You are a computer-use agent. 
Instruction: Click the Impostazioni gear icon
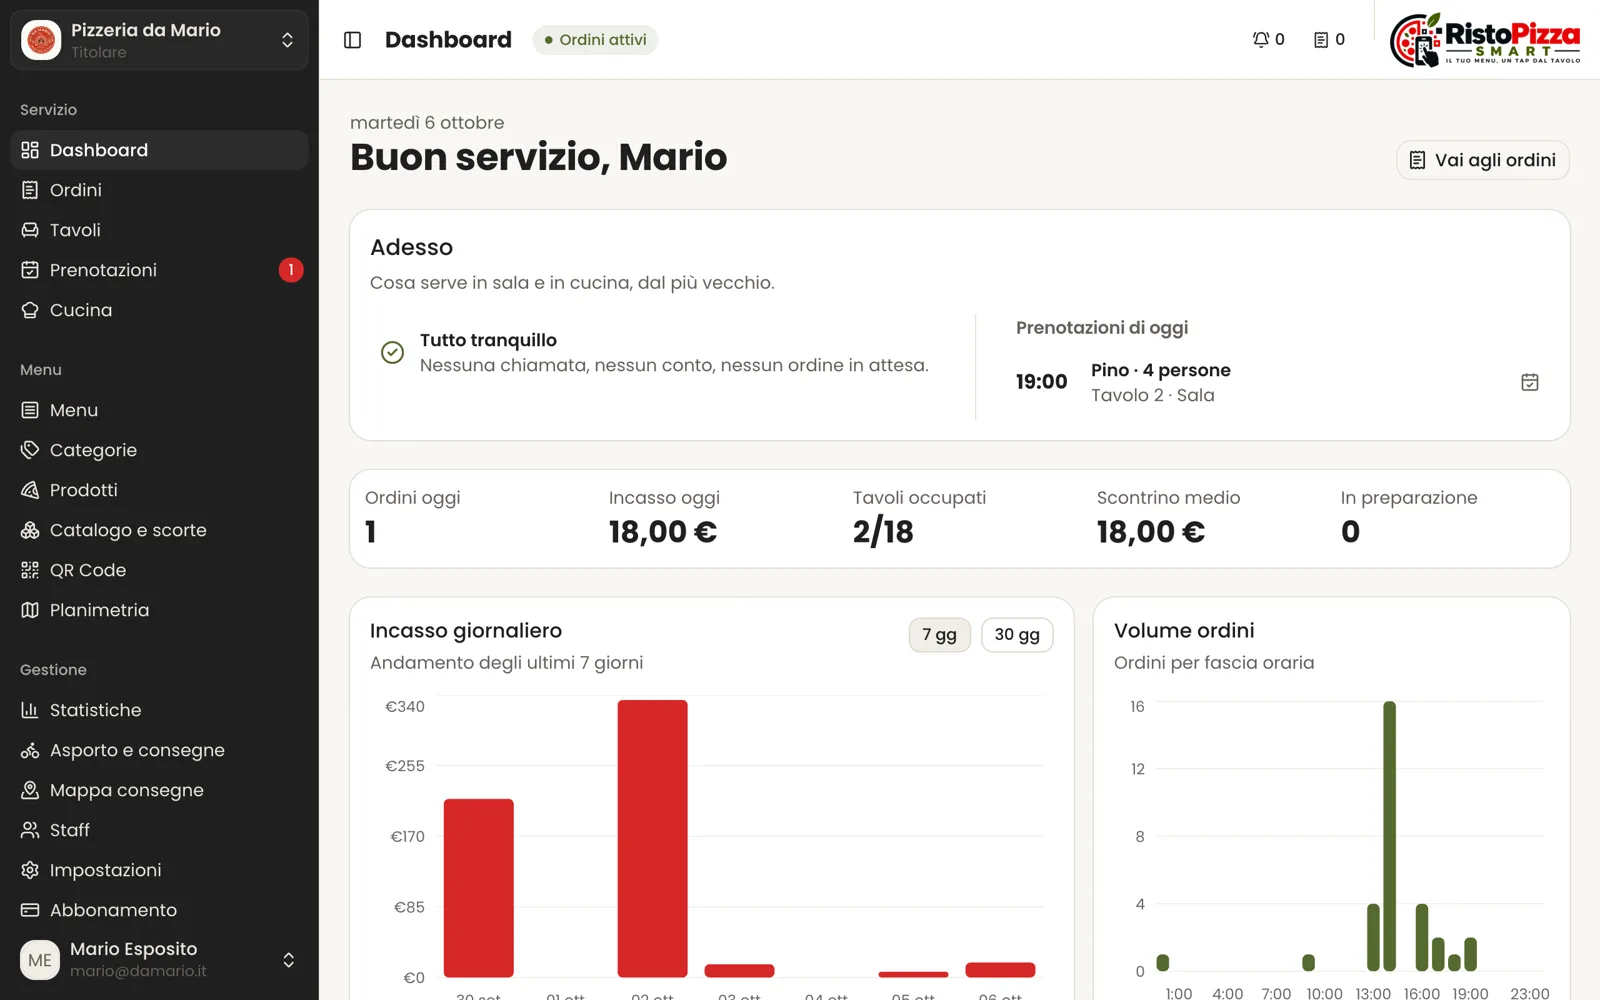pos(30,870)
